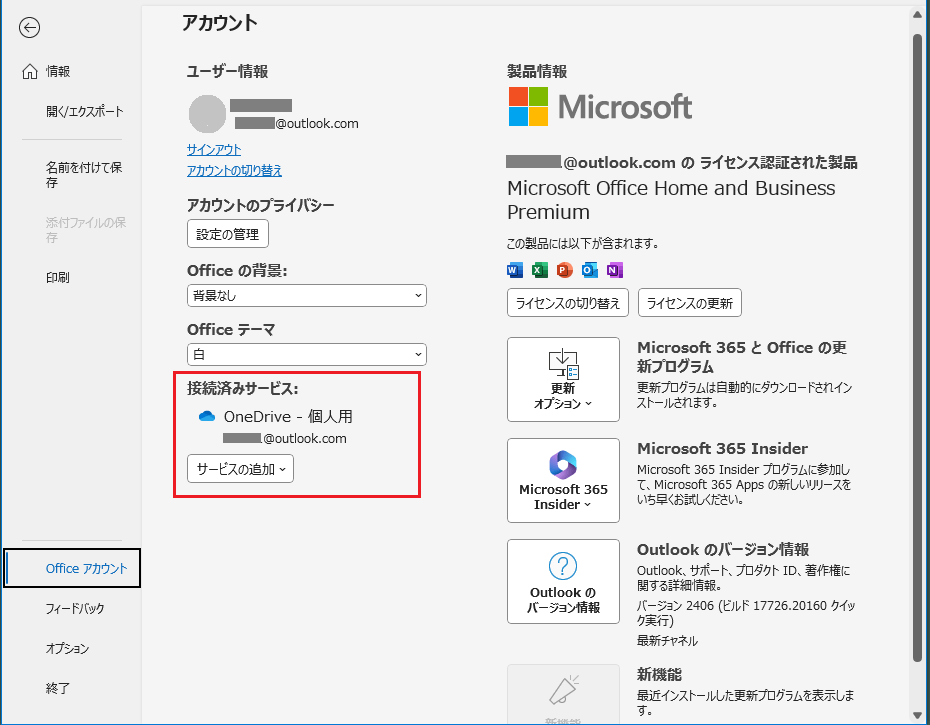Select 印刷 in sidebar

(58, 277)
